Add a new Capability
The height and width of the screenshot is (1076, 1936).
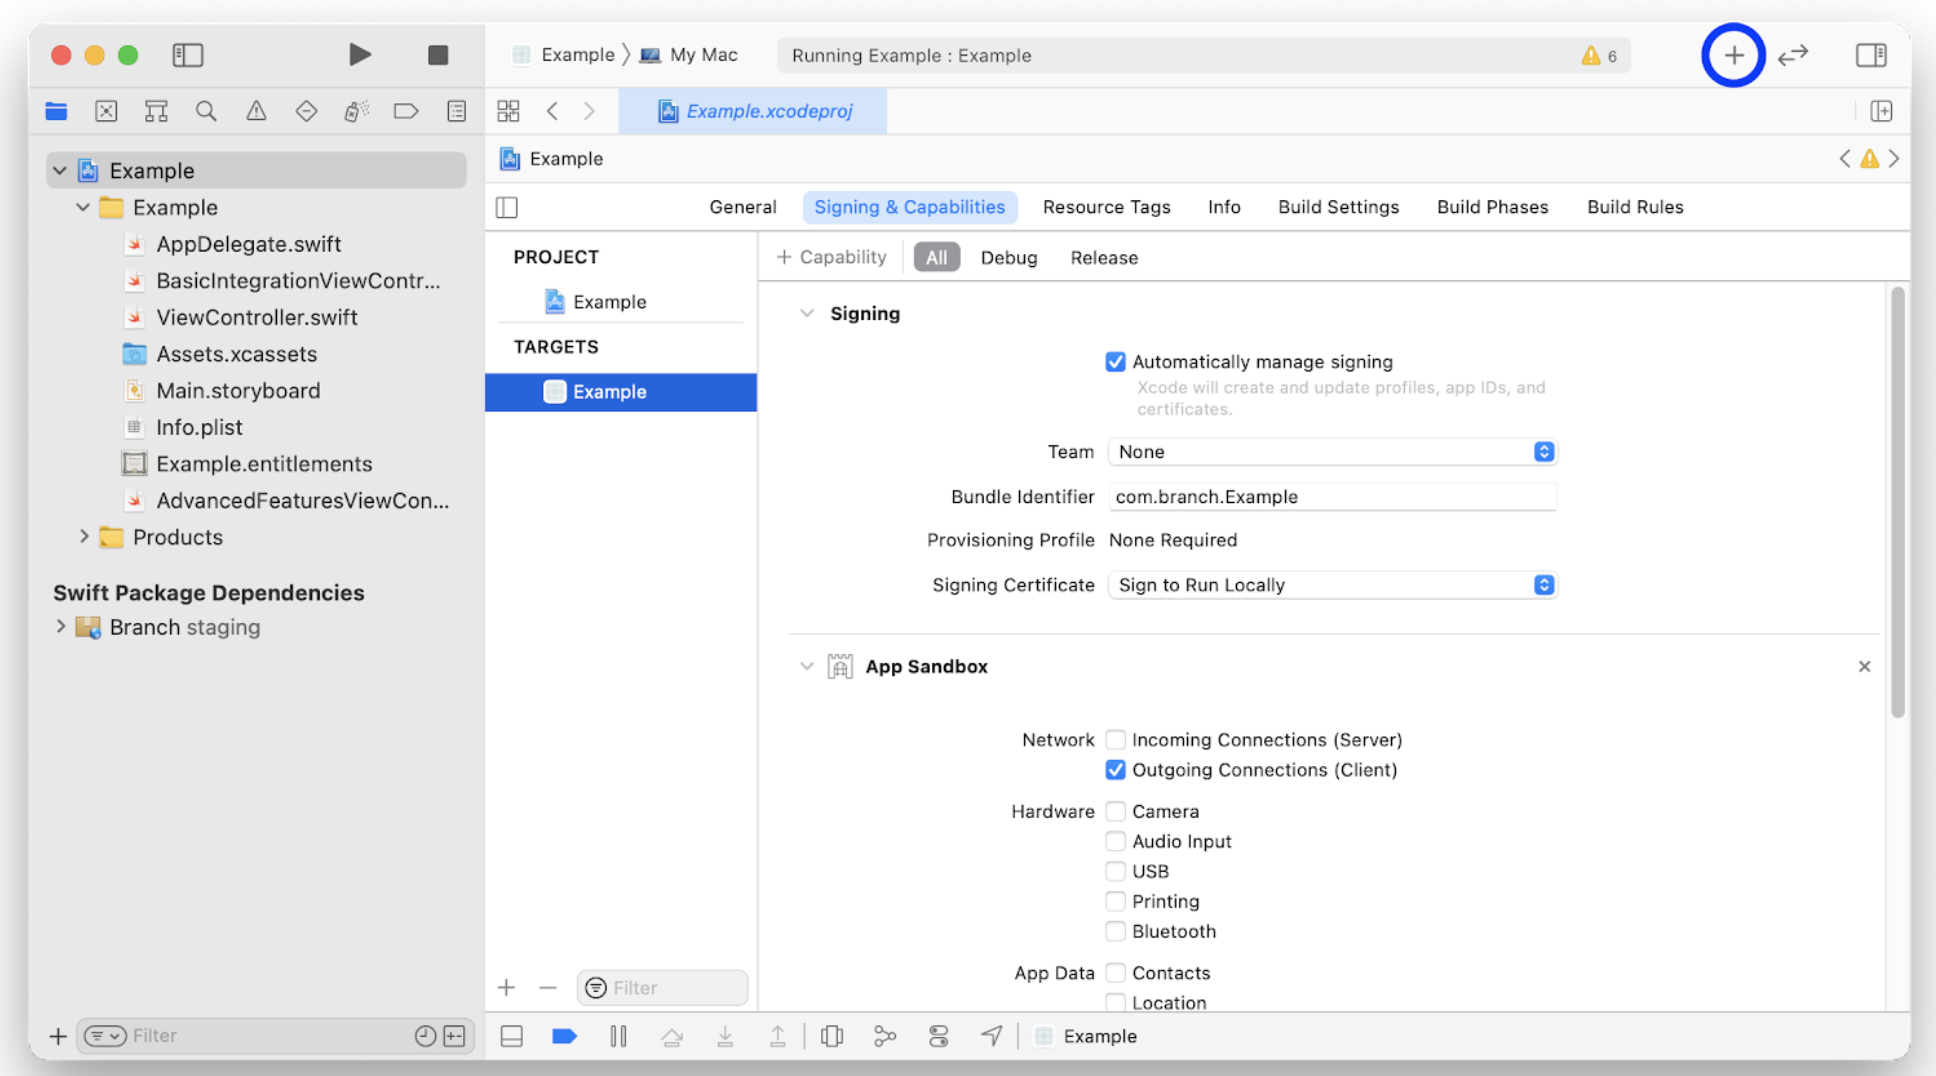pos(831,258)
